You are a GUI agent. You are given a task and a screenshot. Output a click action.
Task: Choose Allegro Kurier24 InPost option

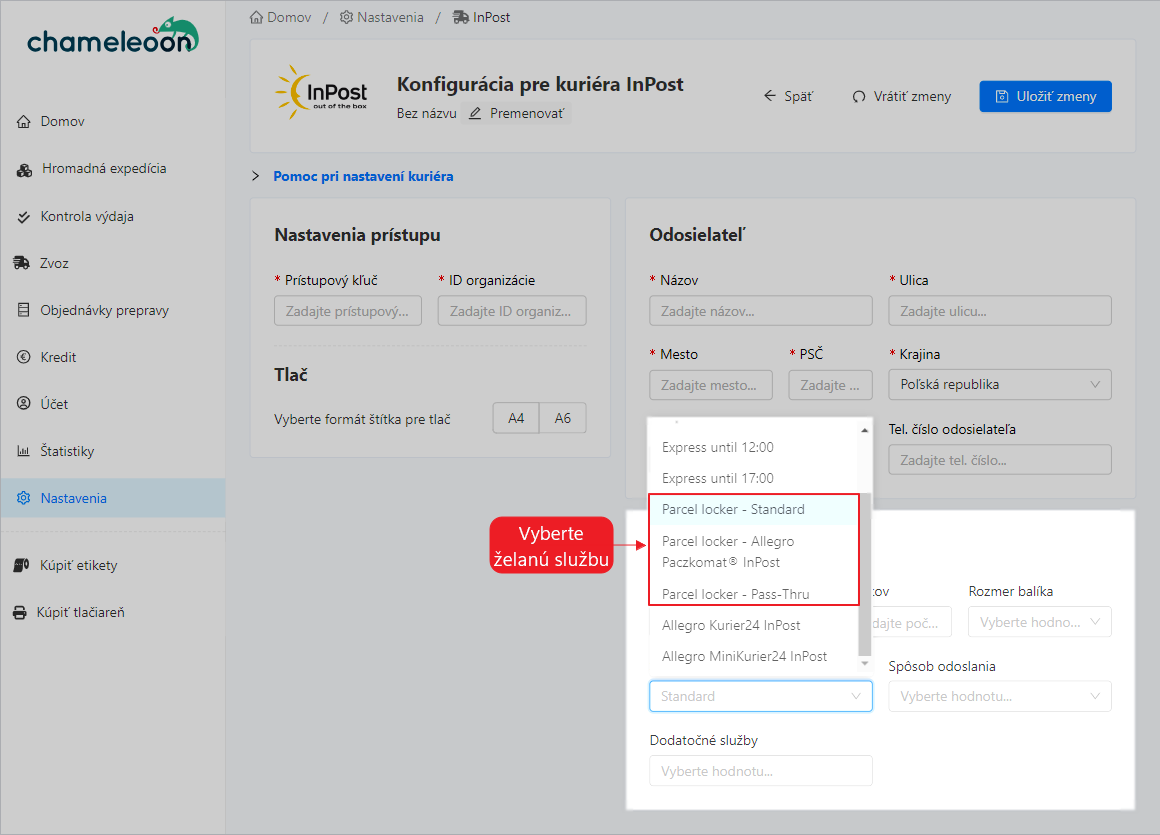[x=731, y=625]
